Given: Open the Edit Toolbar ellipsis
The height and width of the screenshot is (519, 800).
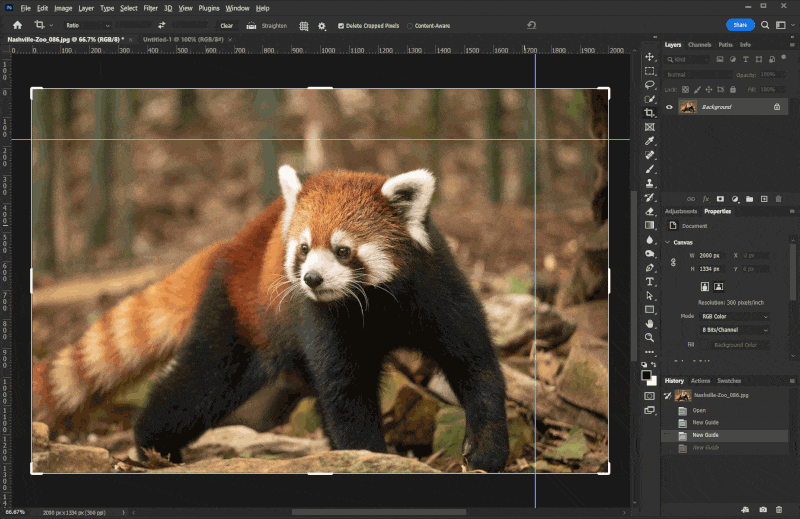Looking at the screenshot, I should click(x=649, y=352).
